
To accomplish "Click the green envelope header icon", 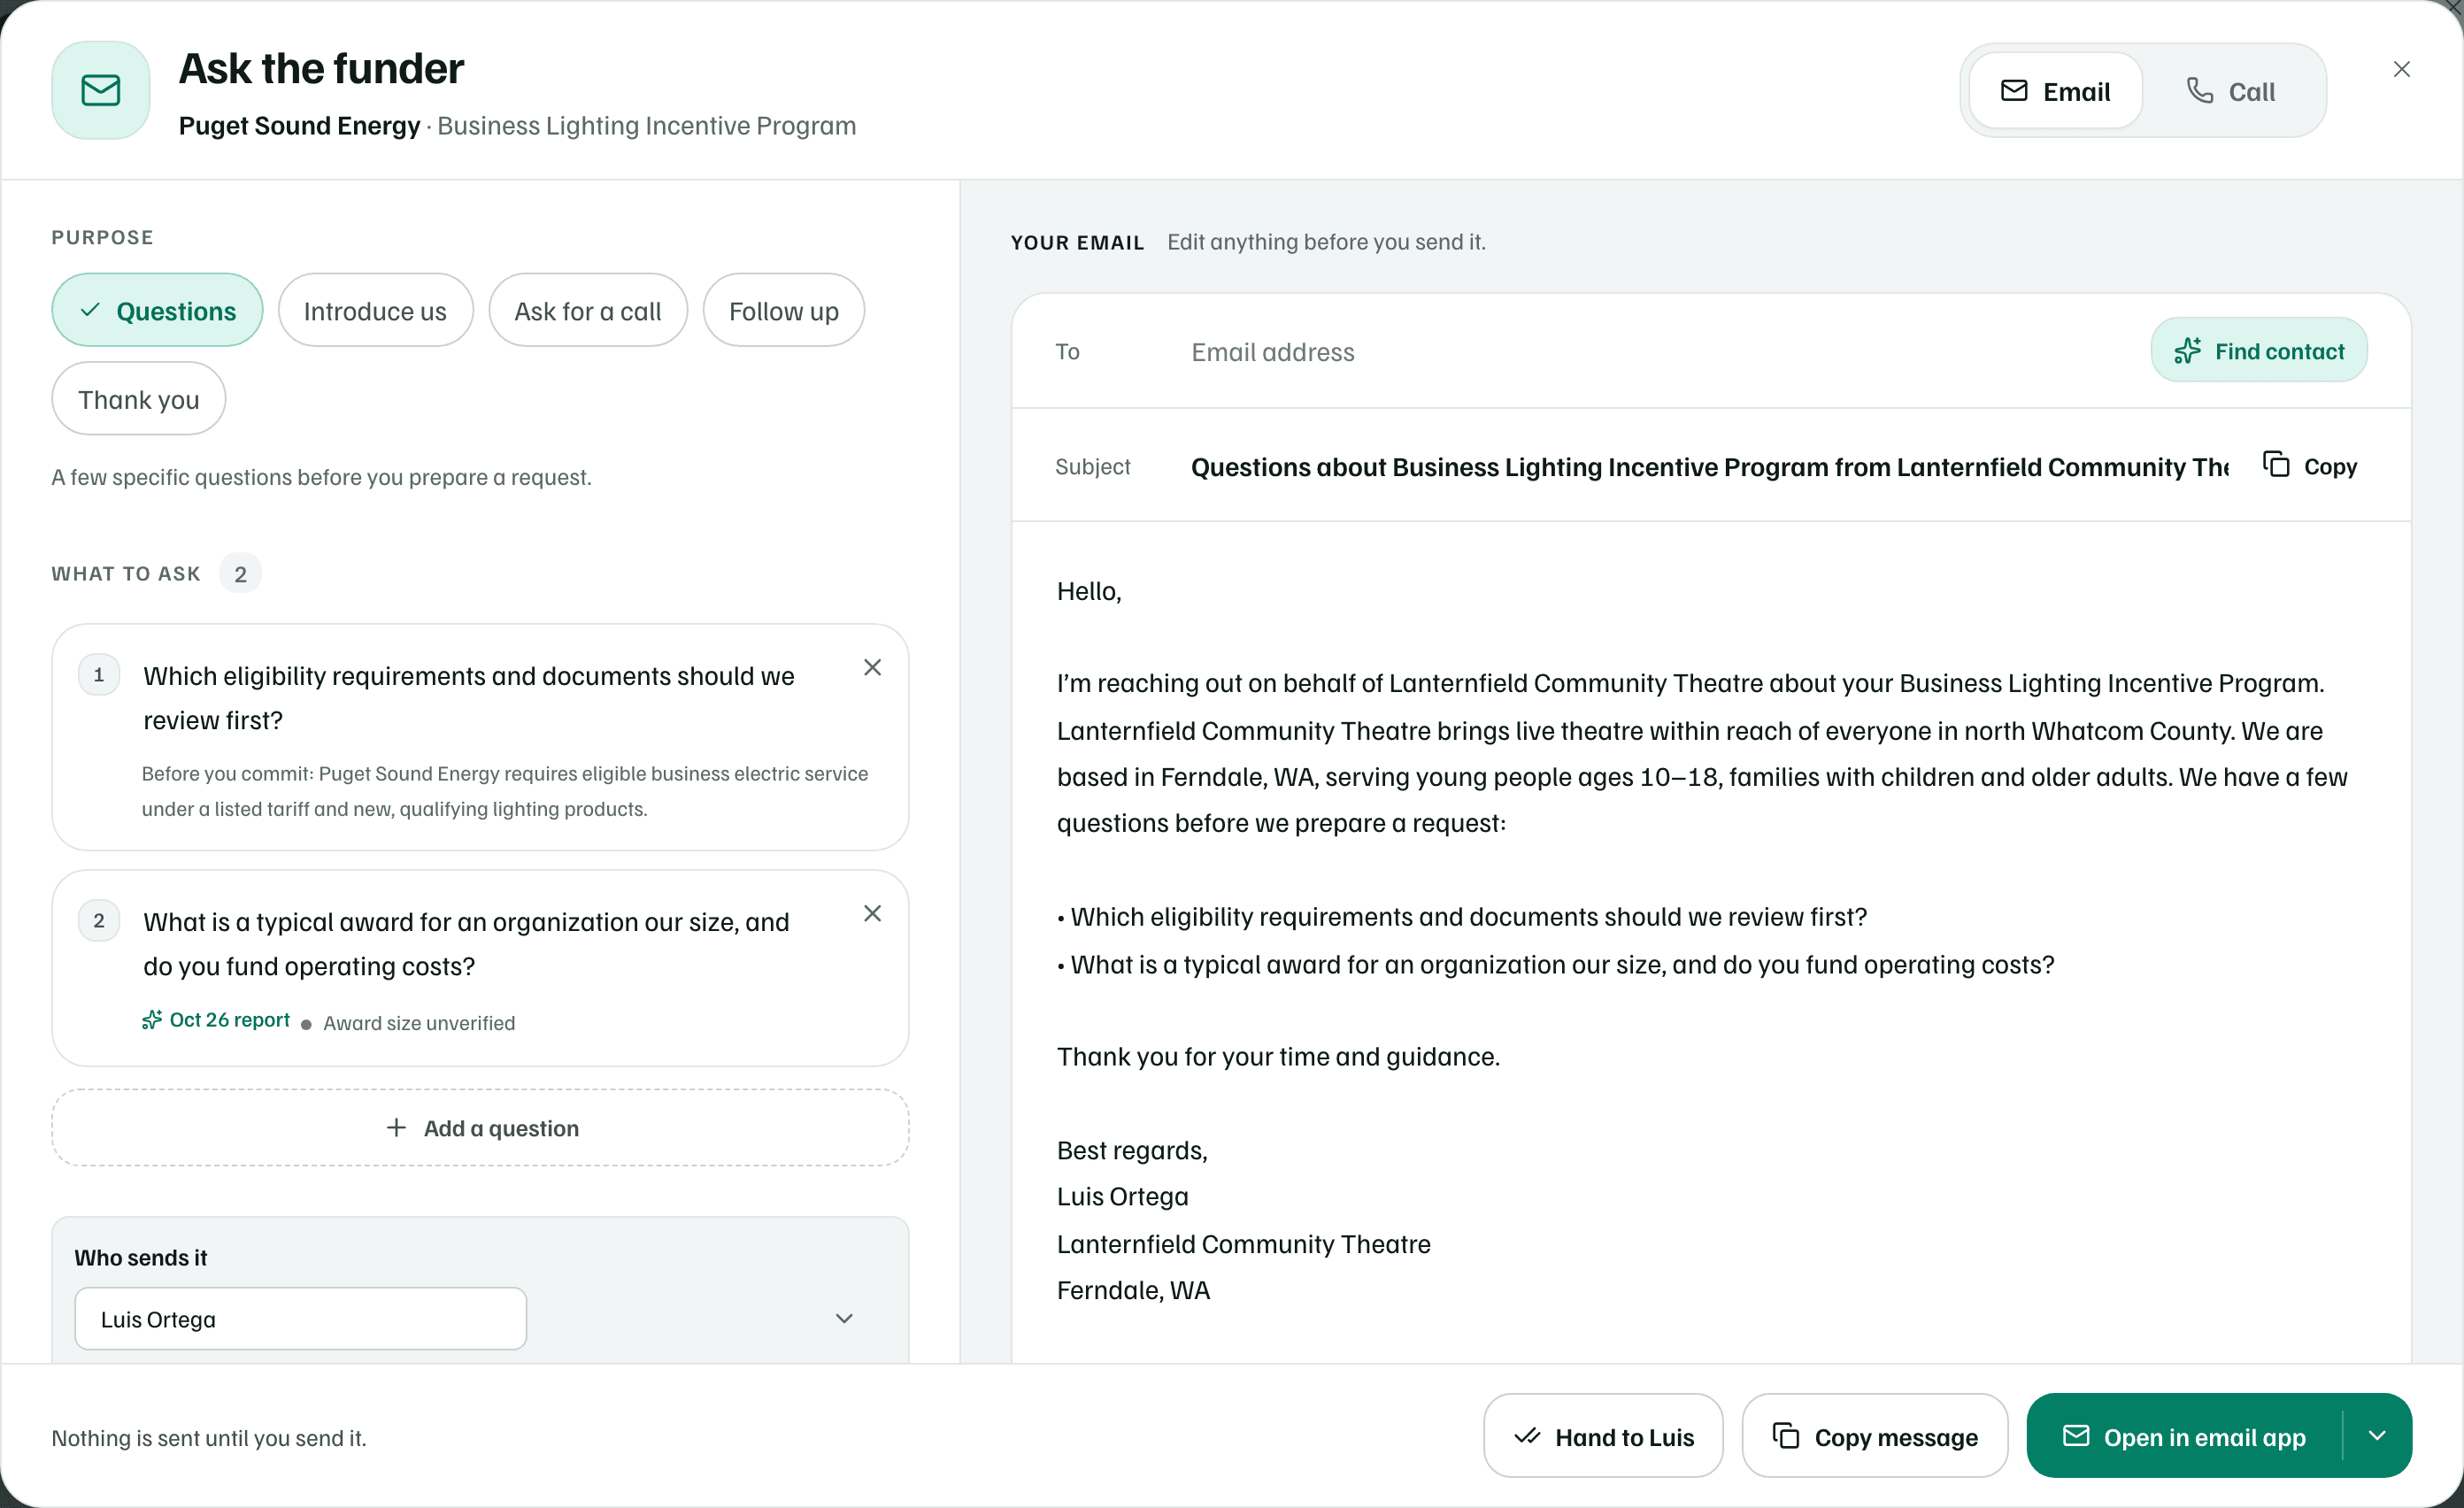I will [x=101, y=90].
